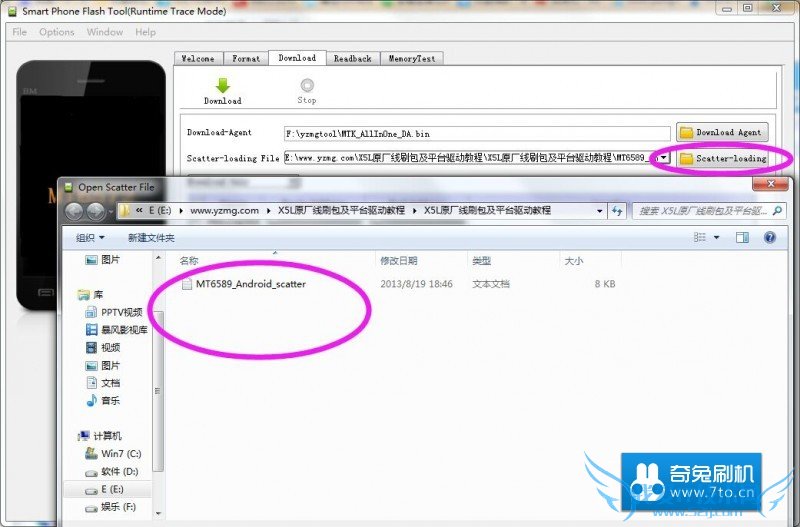This screenshot has height=527, width=800.
Task: Click the 新建文件夹 button
Action: (x=151, y=238)
